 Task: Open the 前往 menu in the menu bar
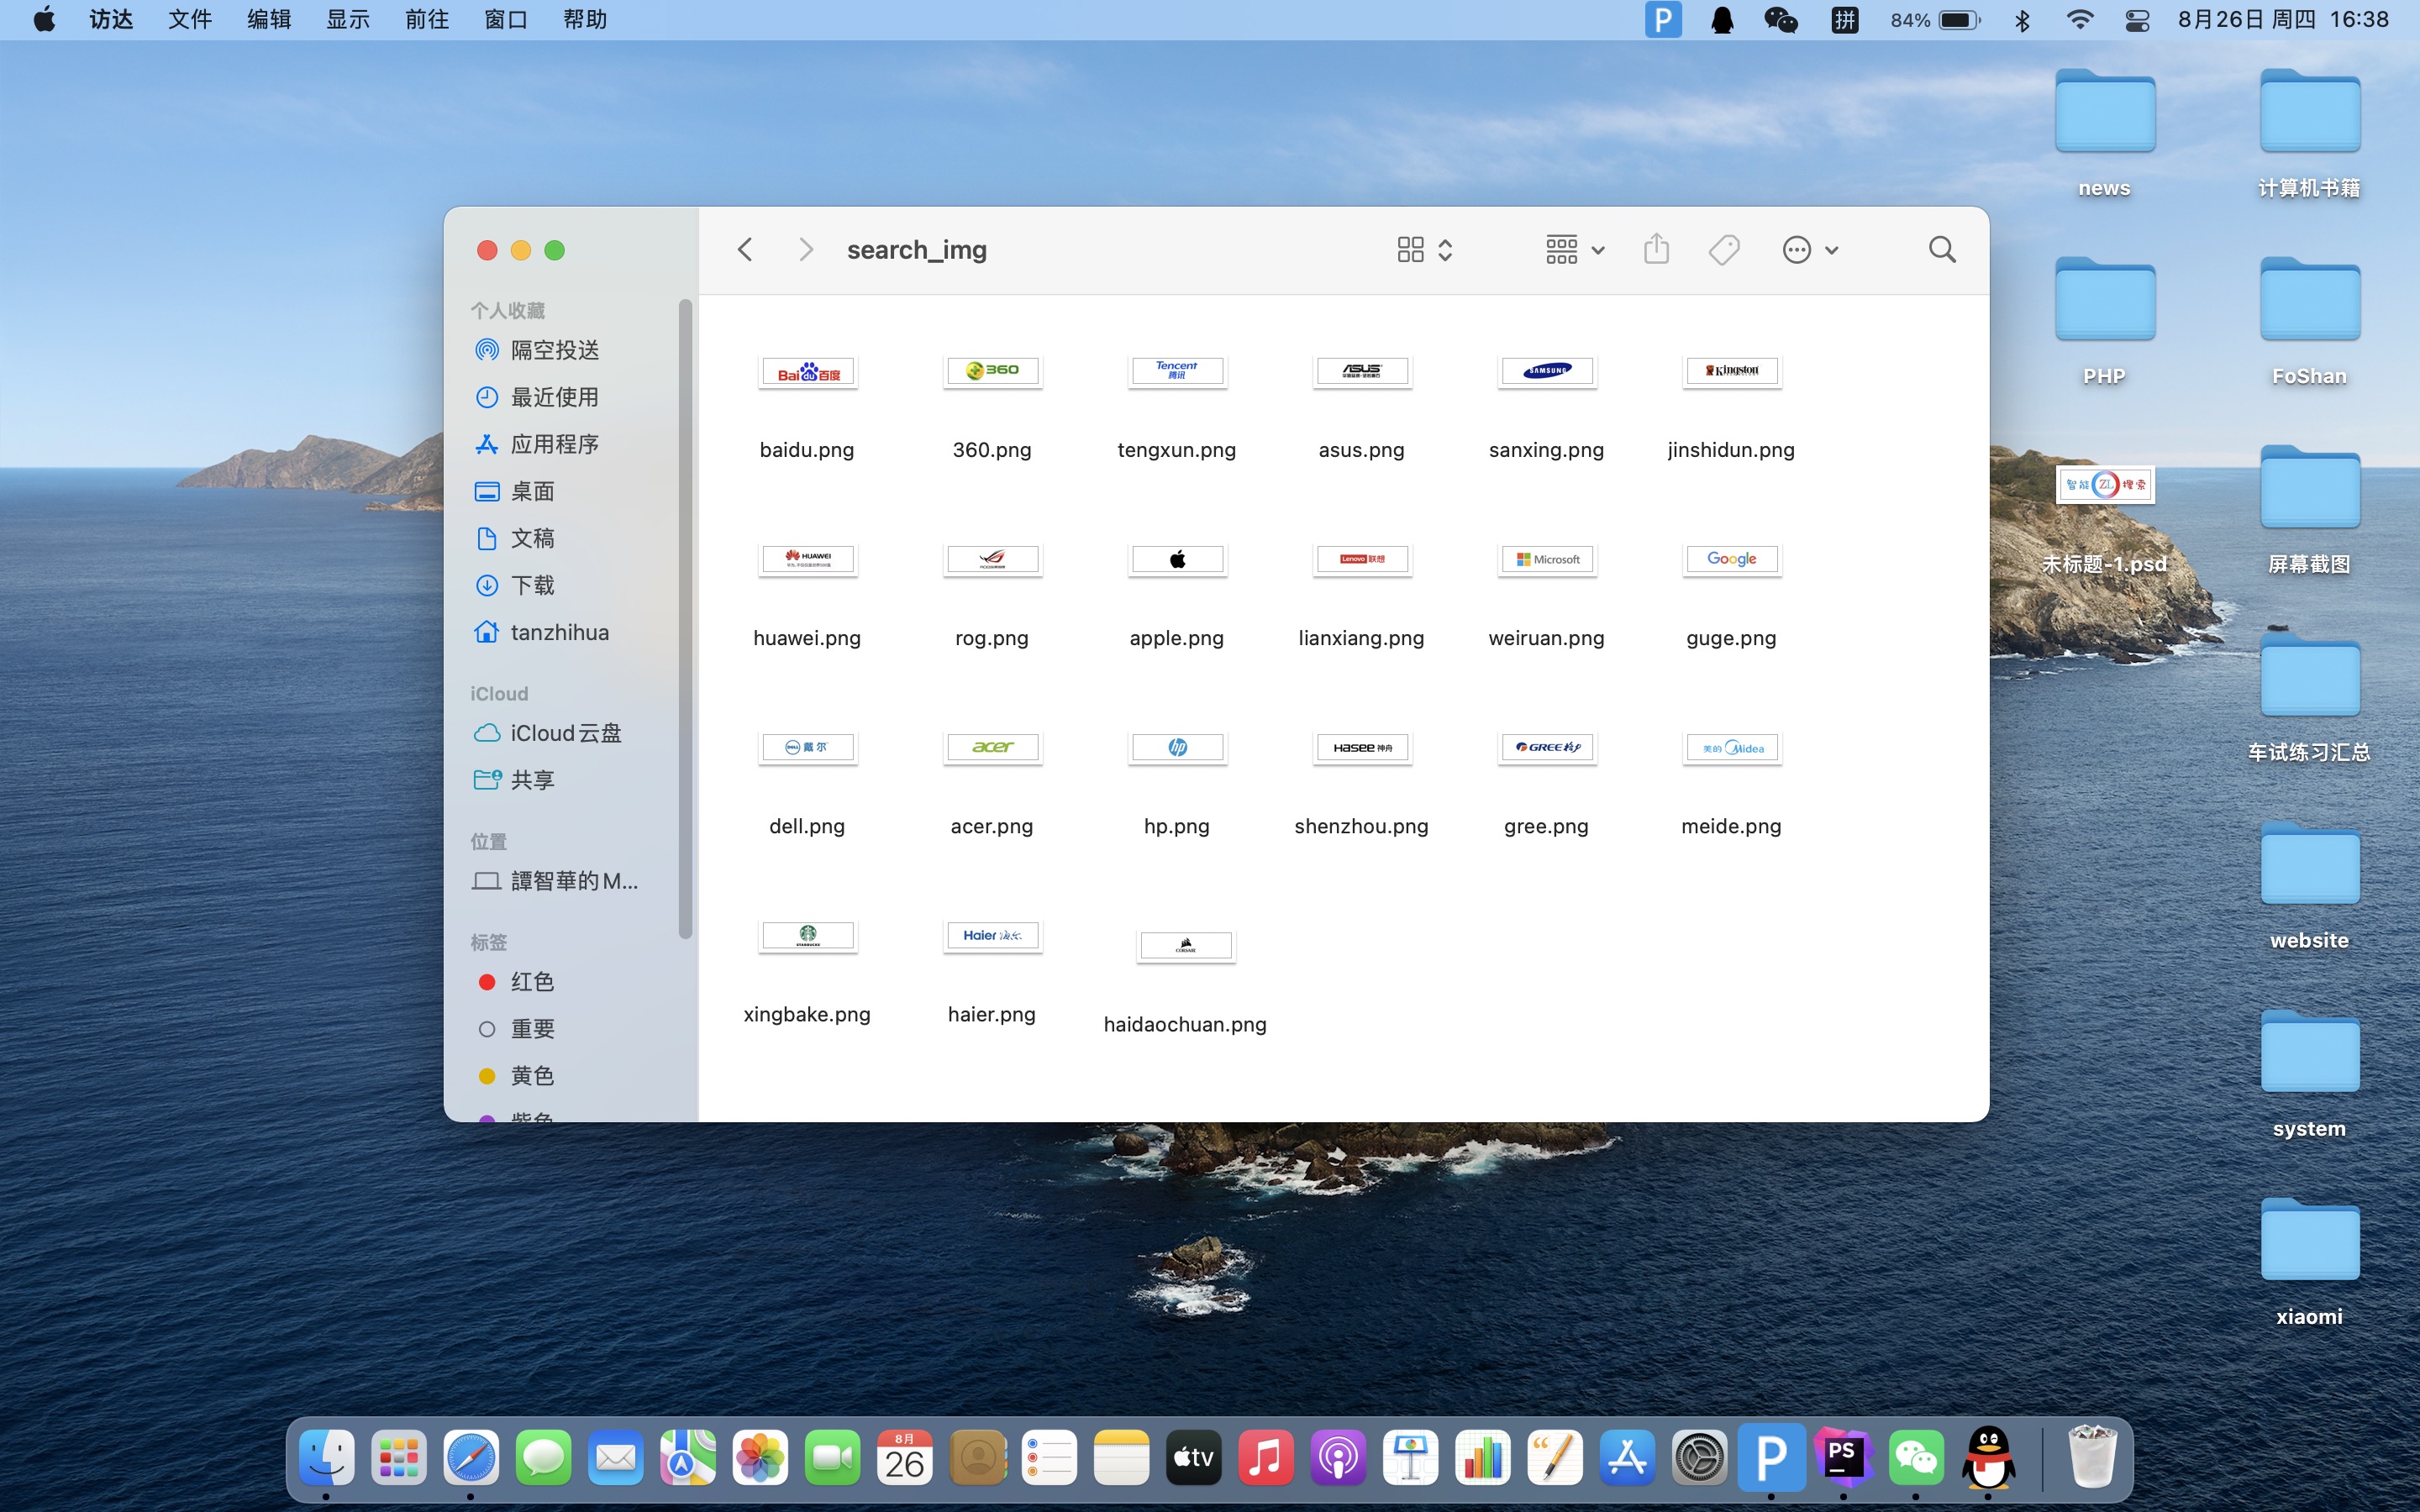coord(427,20)
